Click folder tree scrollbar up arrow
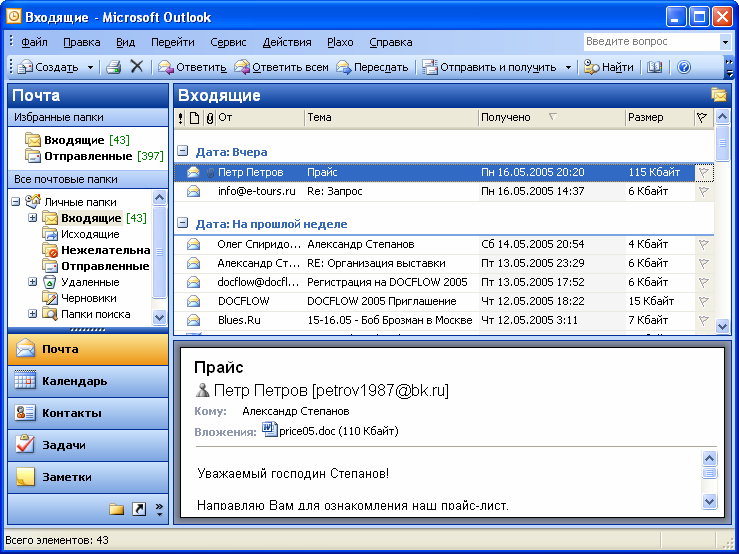Image resolution: width=739 pixels, height=554 pixels. (160, 198)
